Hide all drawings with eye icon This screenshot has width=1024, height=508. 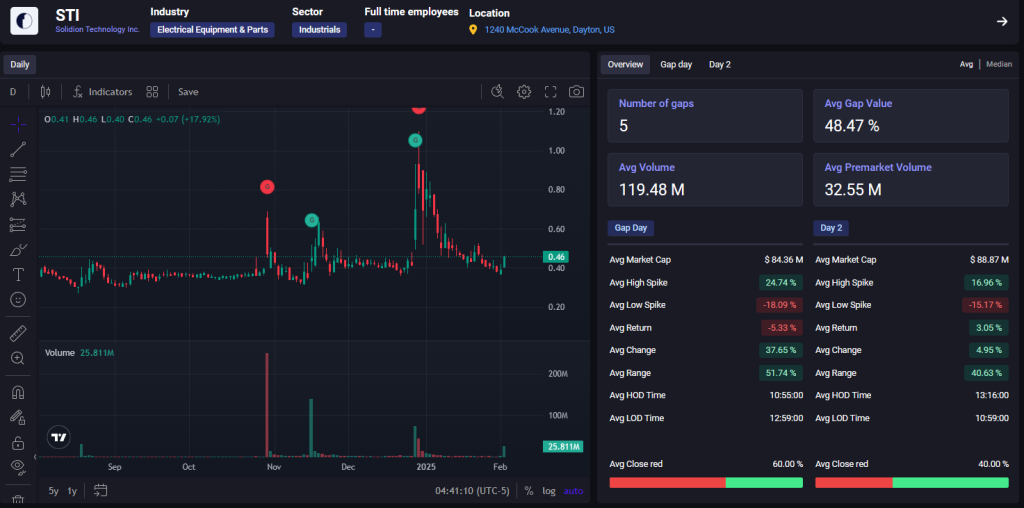(x=18, y=467)
